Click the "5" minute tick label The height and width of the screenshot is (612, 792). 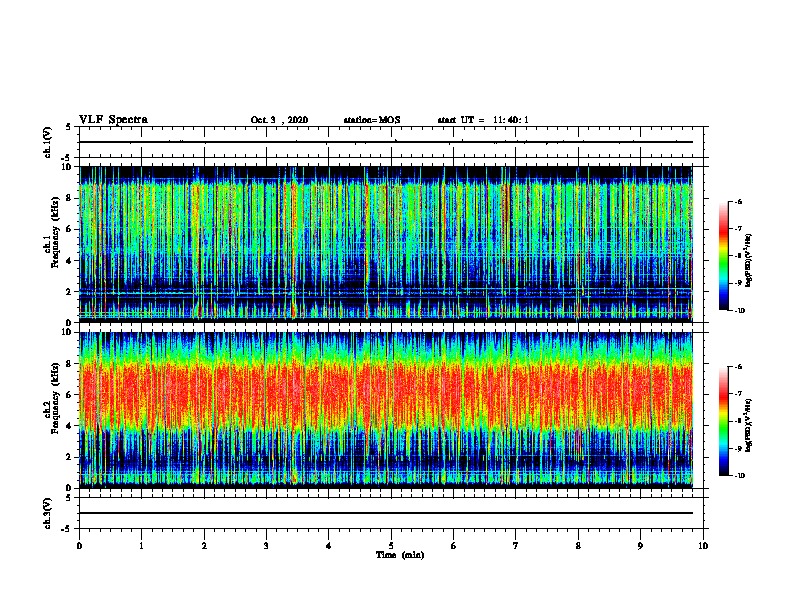point(391,546)
